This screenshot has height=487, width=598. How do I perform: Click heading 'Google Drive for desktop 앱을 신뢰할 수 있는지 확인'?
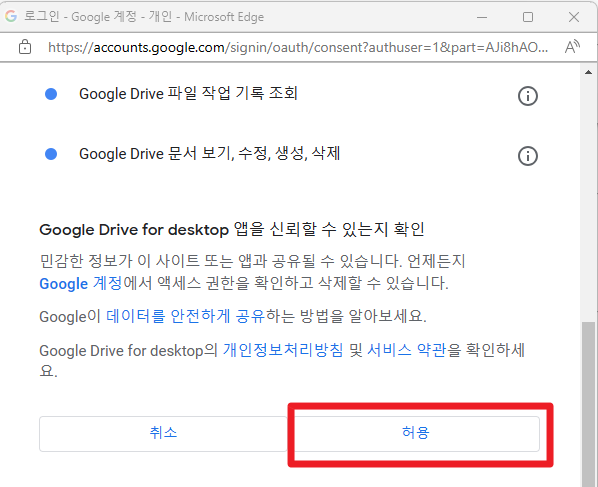click(x=232, y=230)
